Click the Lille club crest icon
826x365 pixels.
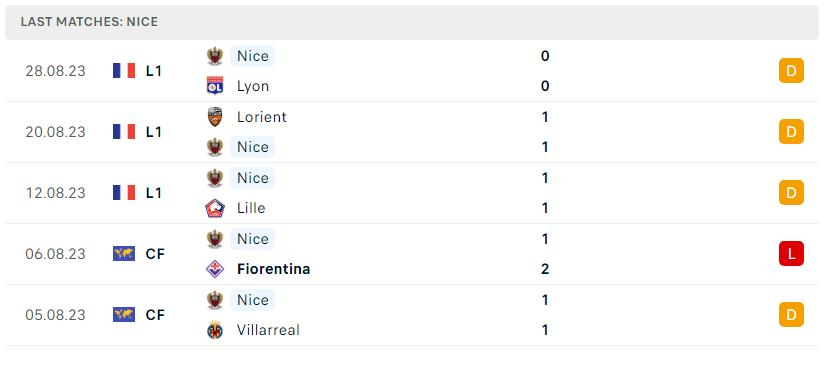214,208
